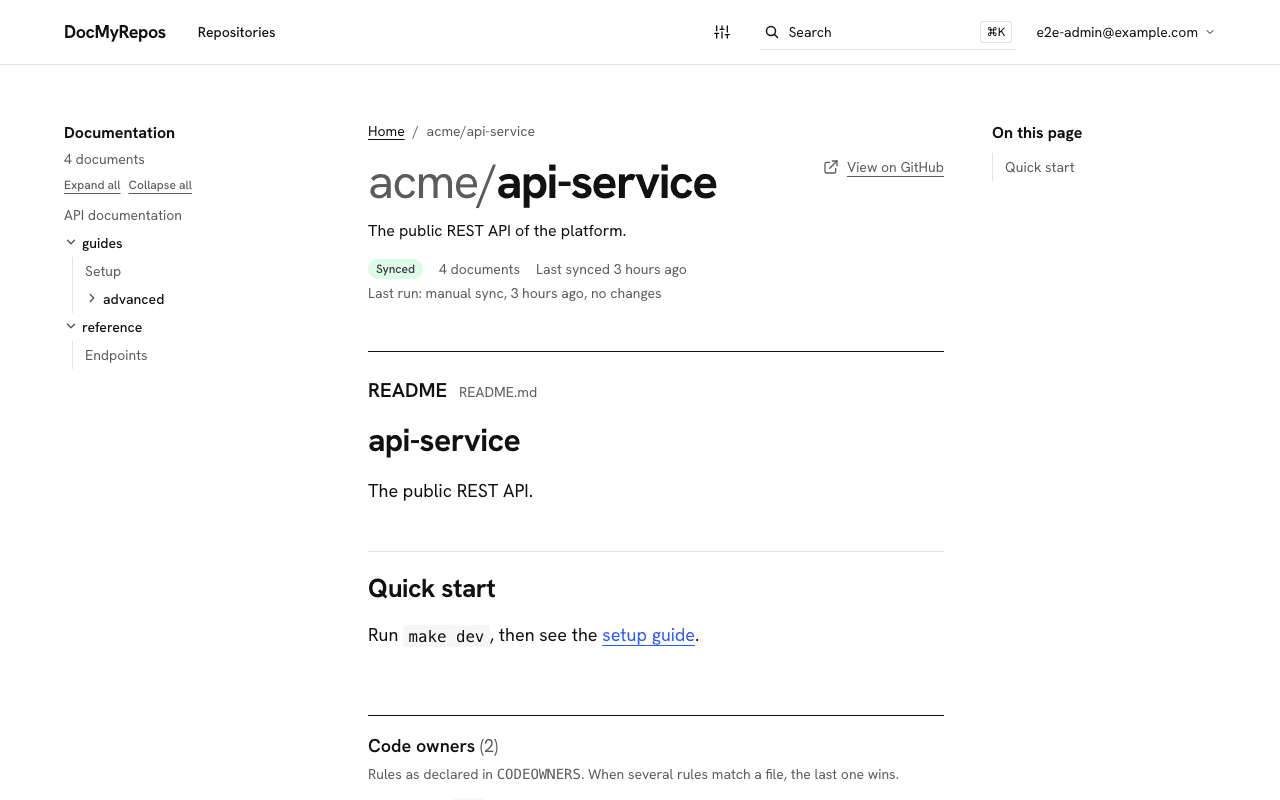Click the README section heading

407,390
